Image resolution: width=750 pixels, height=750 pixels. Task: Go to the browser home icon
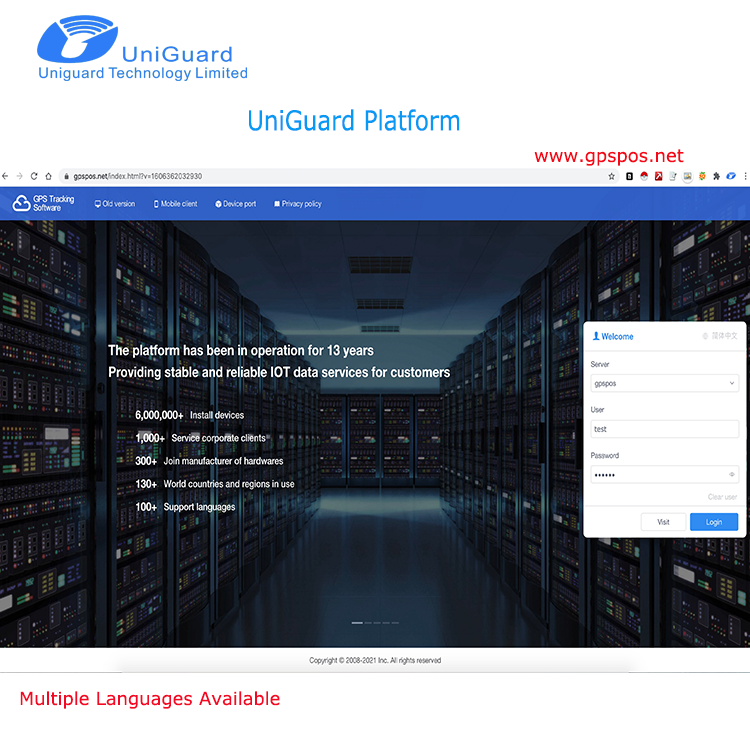pos(48,176)
